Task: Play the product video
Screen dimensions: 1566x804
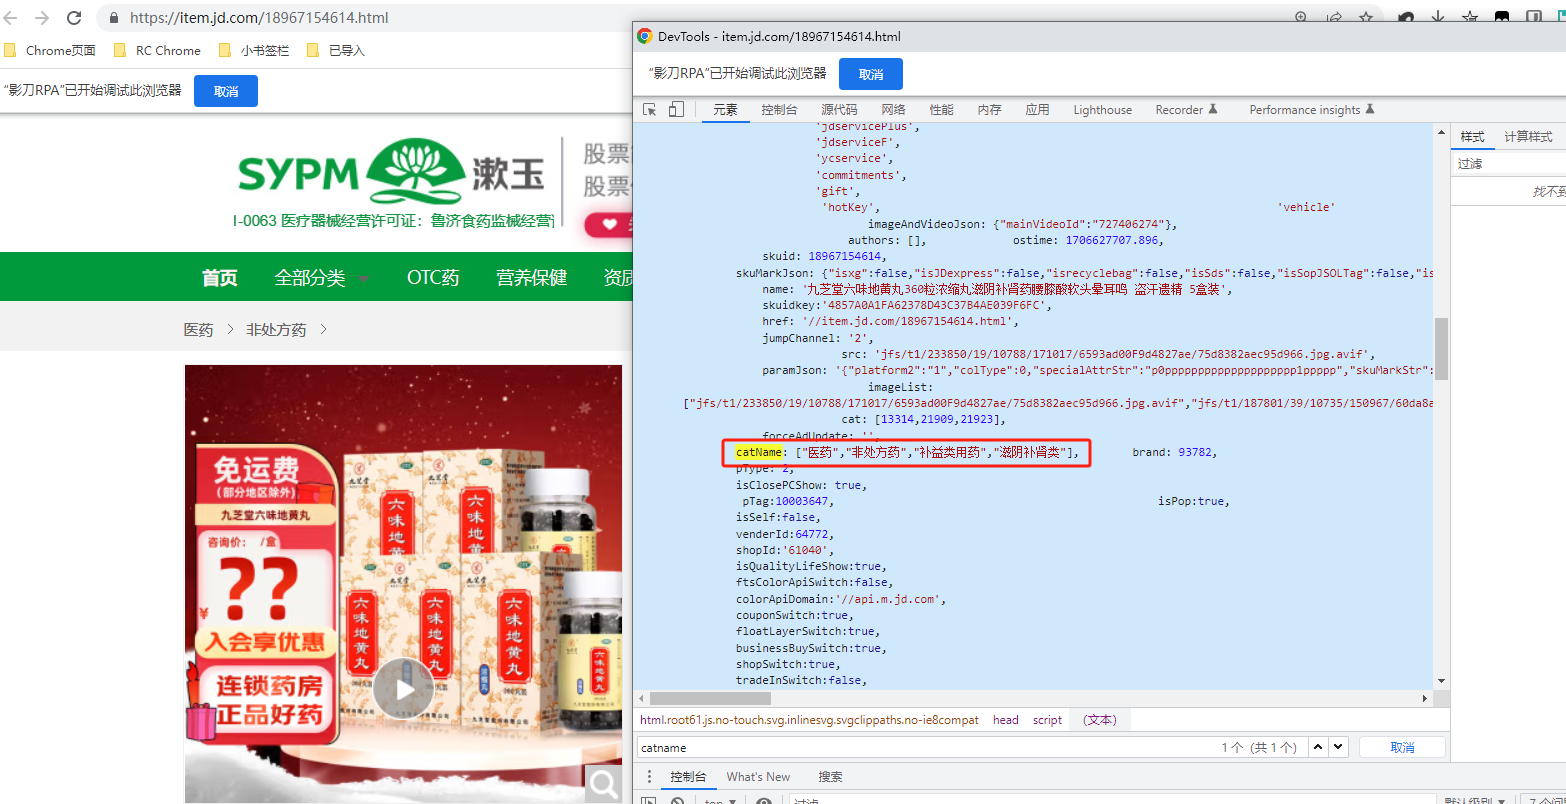Action: click(x=403, y=689)
